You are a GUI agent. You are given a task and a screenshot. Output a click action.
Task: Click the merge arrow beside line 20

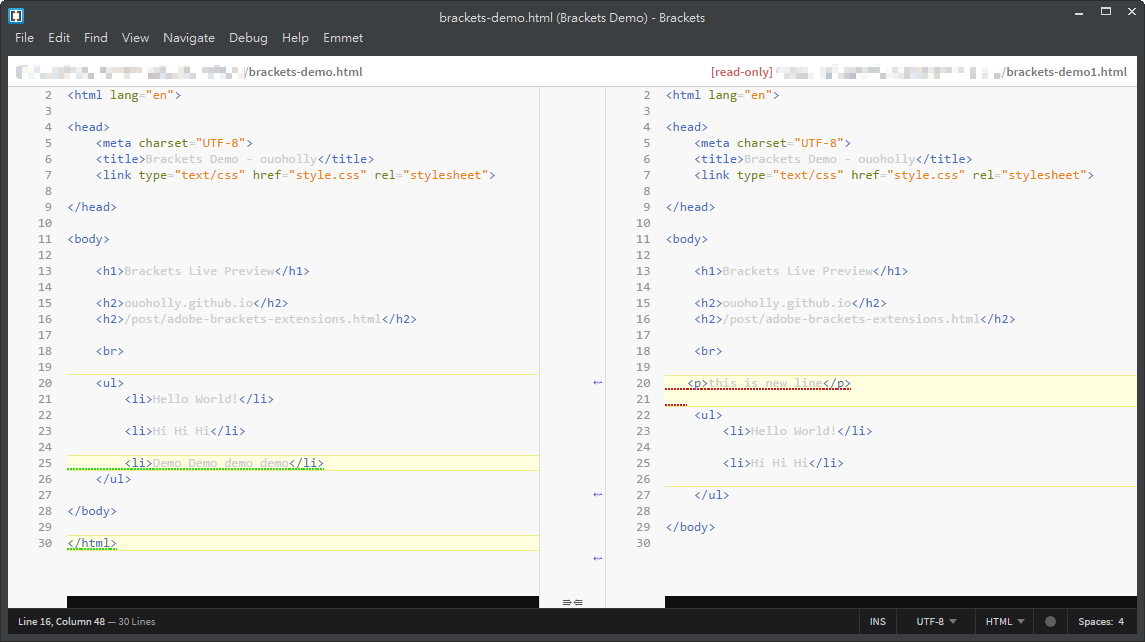(x=598, y=383)
